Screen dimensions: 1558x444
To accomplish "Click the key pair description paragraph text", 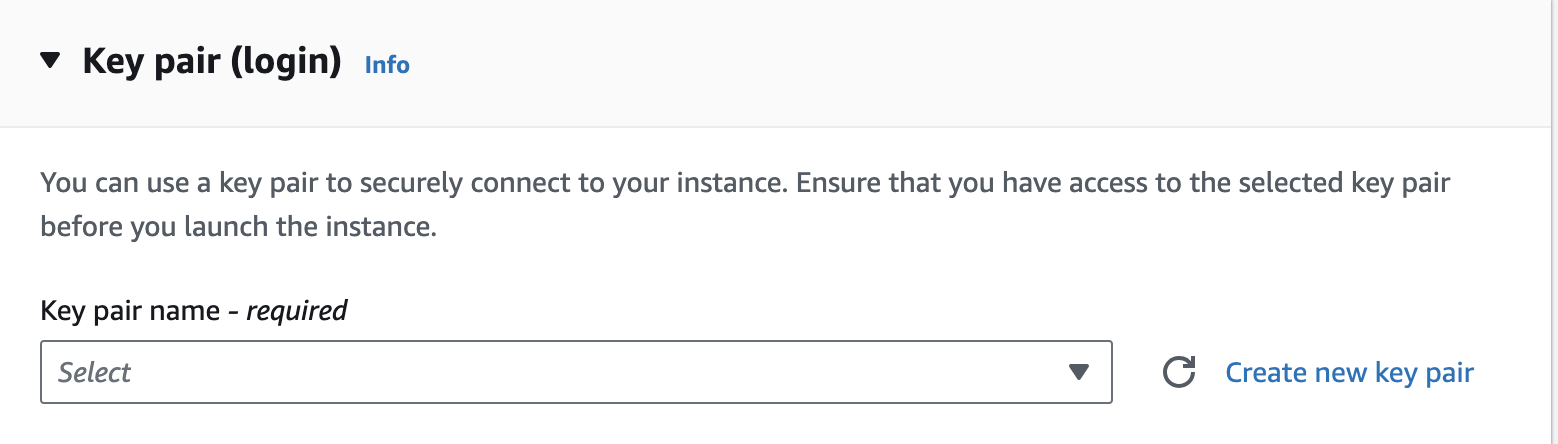I will tap(745, 205).
